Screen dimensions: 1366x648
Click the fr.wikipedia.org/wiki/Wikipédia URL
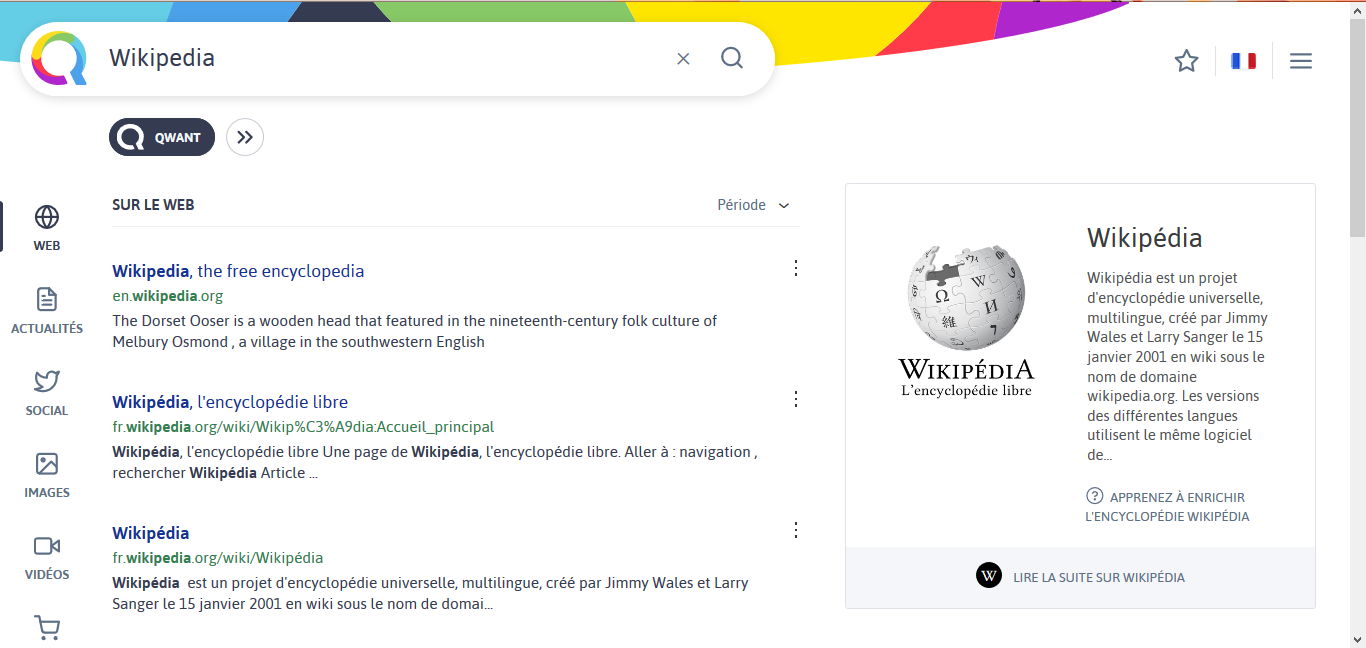pos(217,558)
